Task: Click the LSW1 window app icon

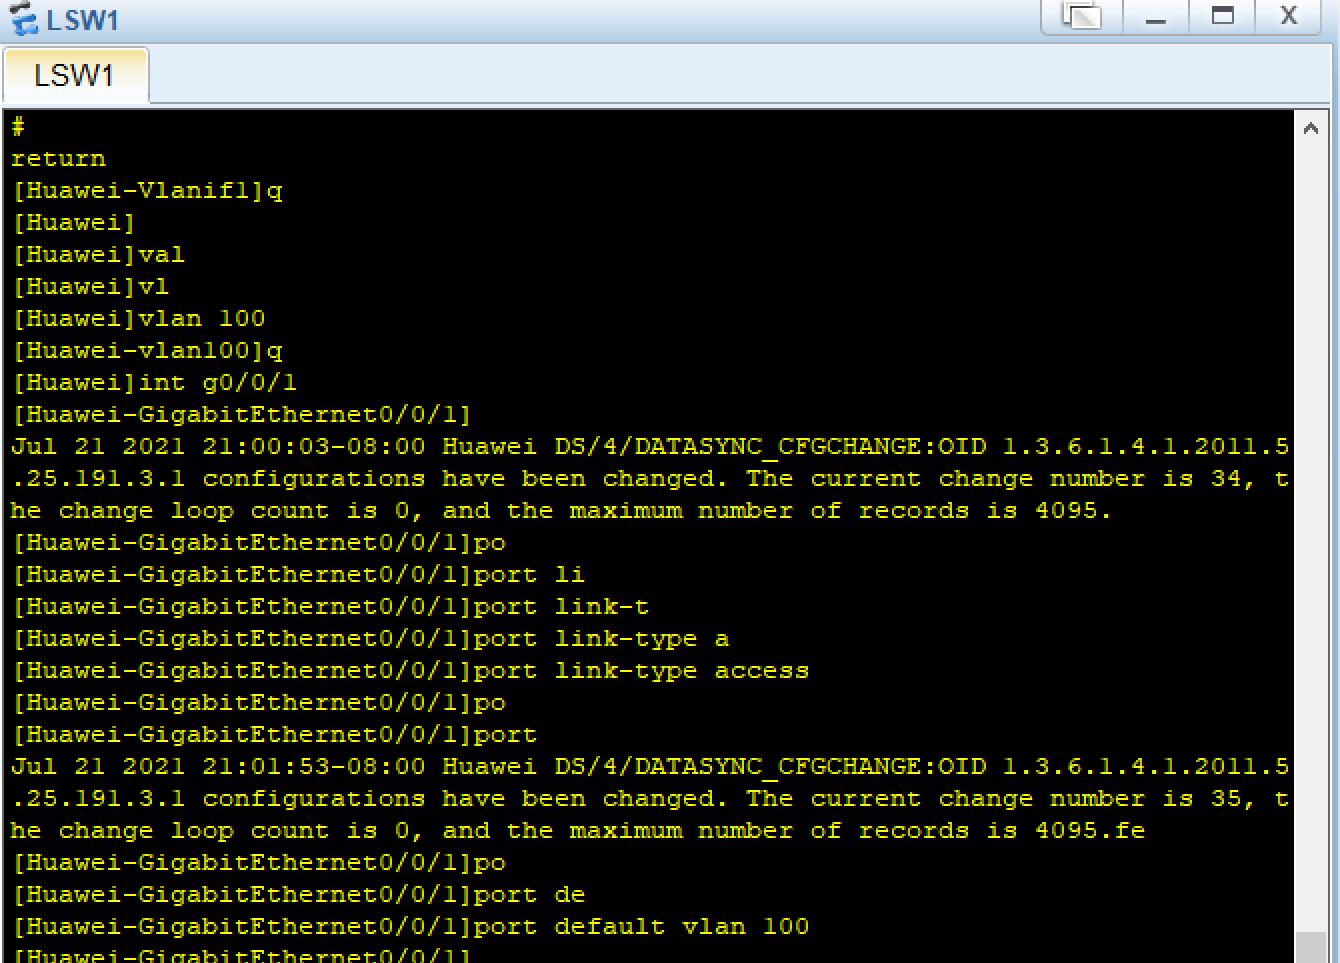Action: click(22, 19)
